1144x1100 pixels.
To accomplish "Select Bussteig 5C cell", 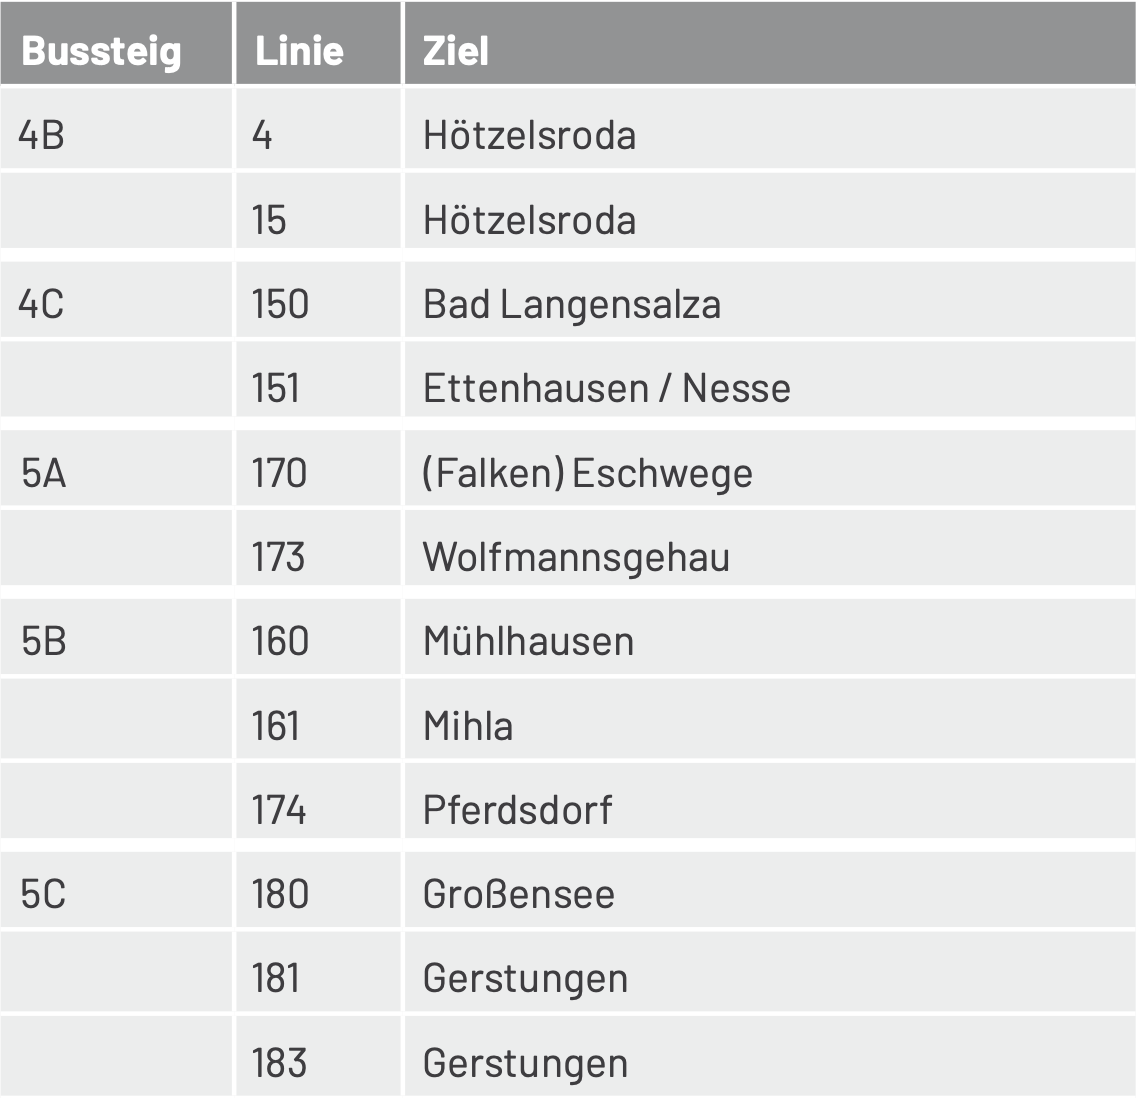I will (116, 890).
